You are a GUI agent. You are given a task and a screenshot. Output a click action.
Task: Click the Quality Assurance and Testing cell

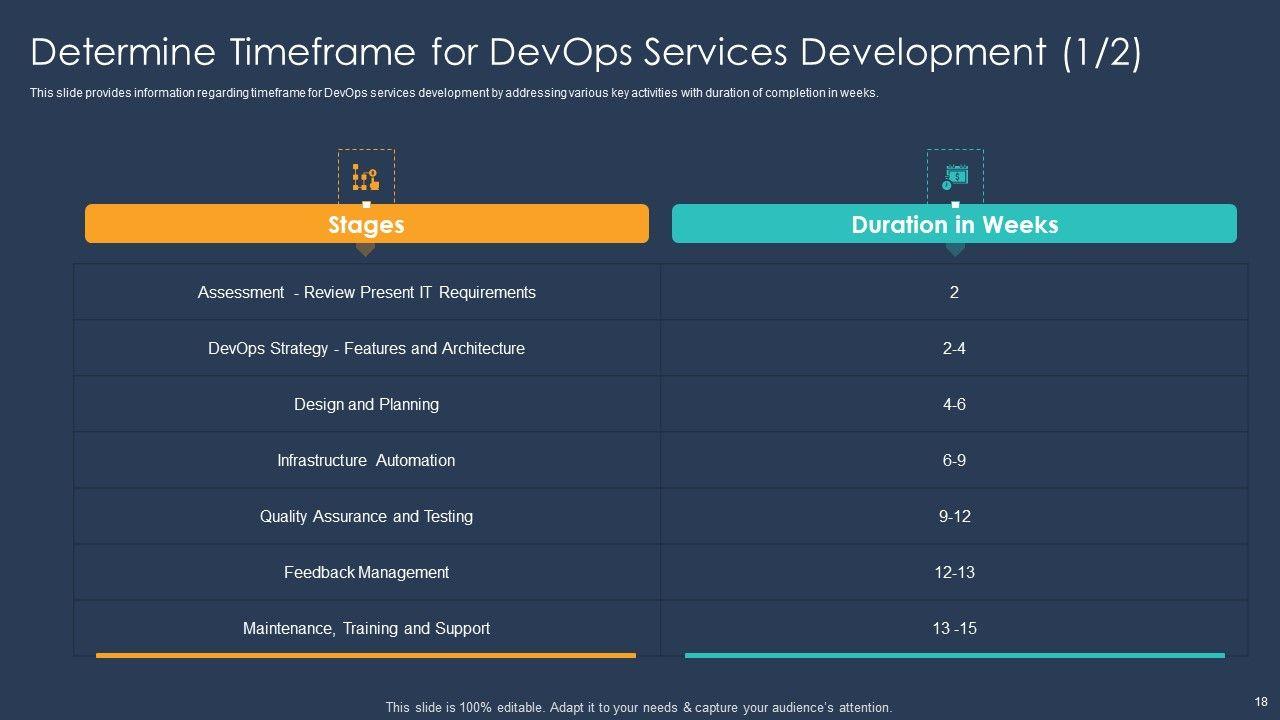366,516
